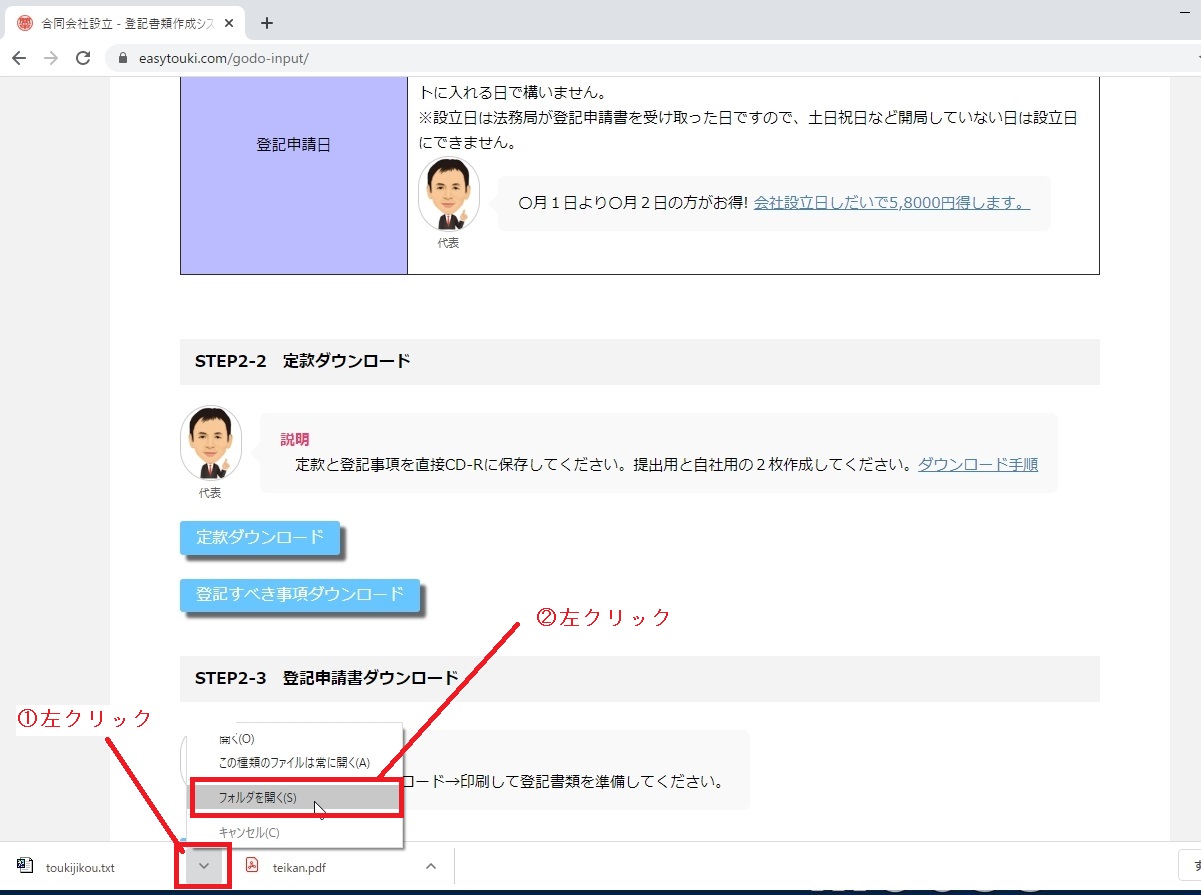The image size is (1201, 895).
Task: Open a new tab with the plus icon
Action: click(266, 23)
